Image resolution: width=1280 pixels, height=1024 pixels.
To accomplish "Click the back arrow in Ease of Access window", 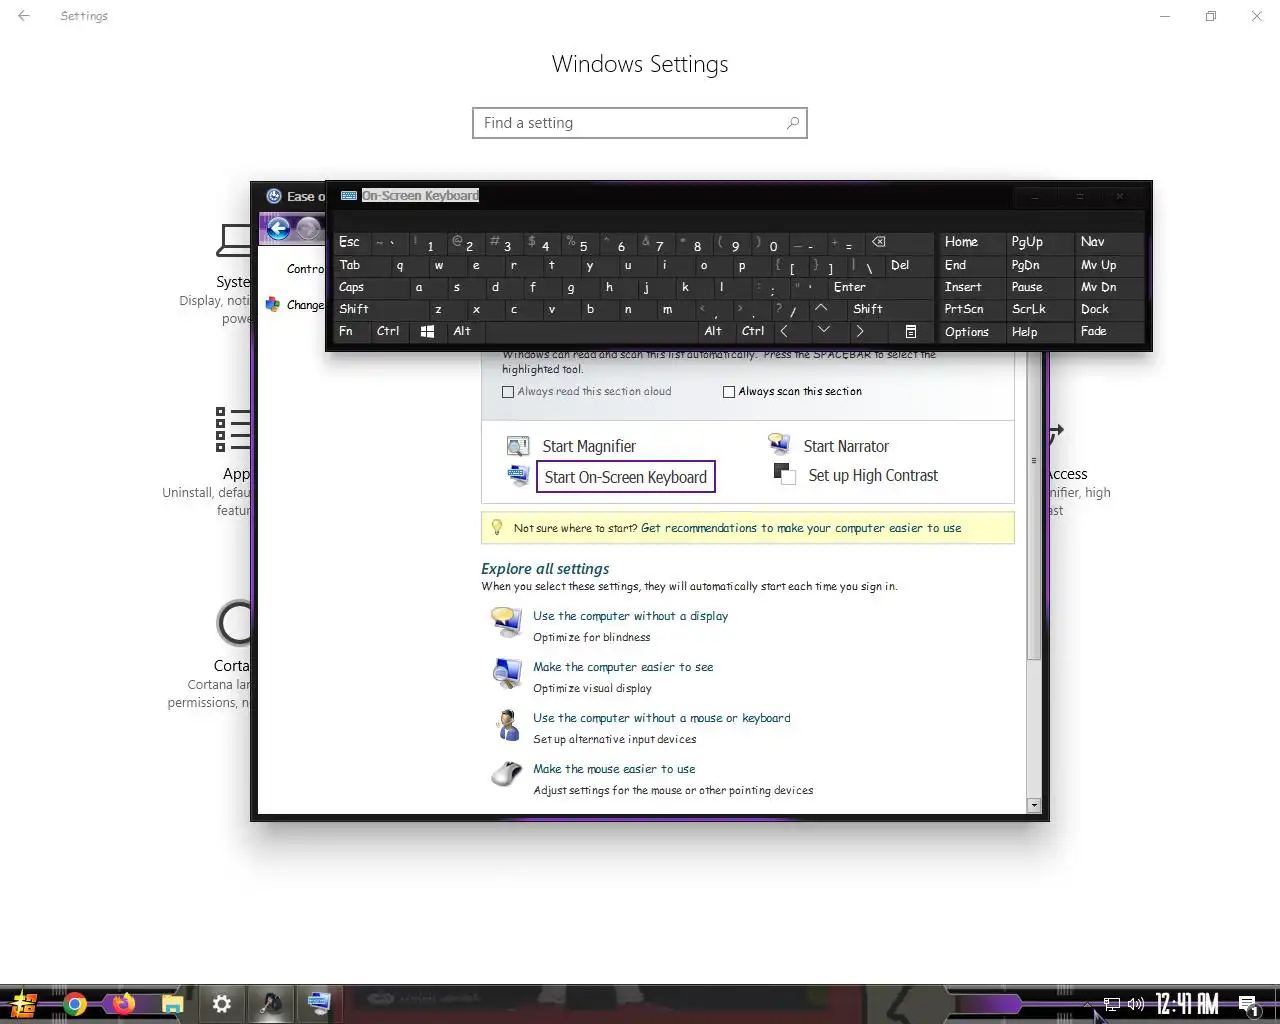I will 278,229.
